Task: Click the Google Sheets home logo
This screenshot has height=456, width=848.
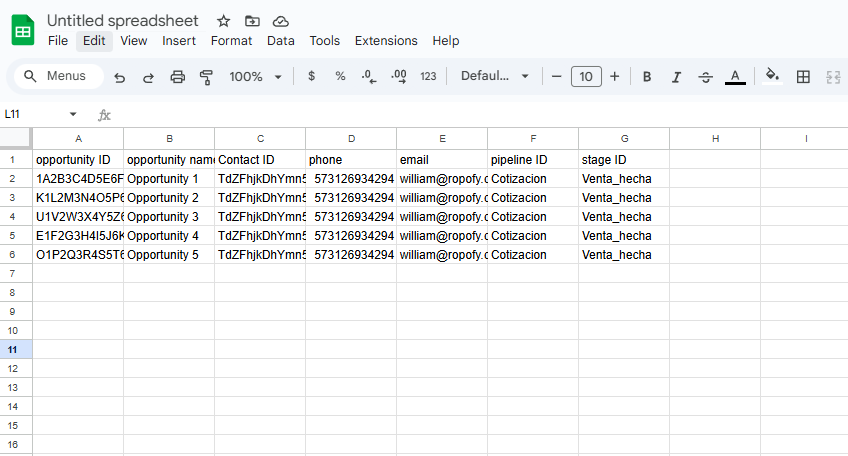Action: pyautogui.click(x=23, y=30)
